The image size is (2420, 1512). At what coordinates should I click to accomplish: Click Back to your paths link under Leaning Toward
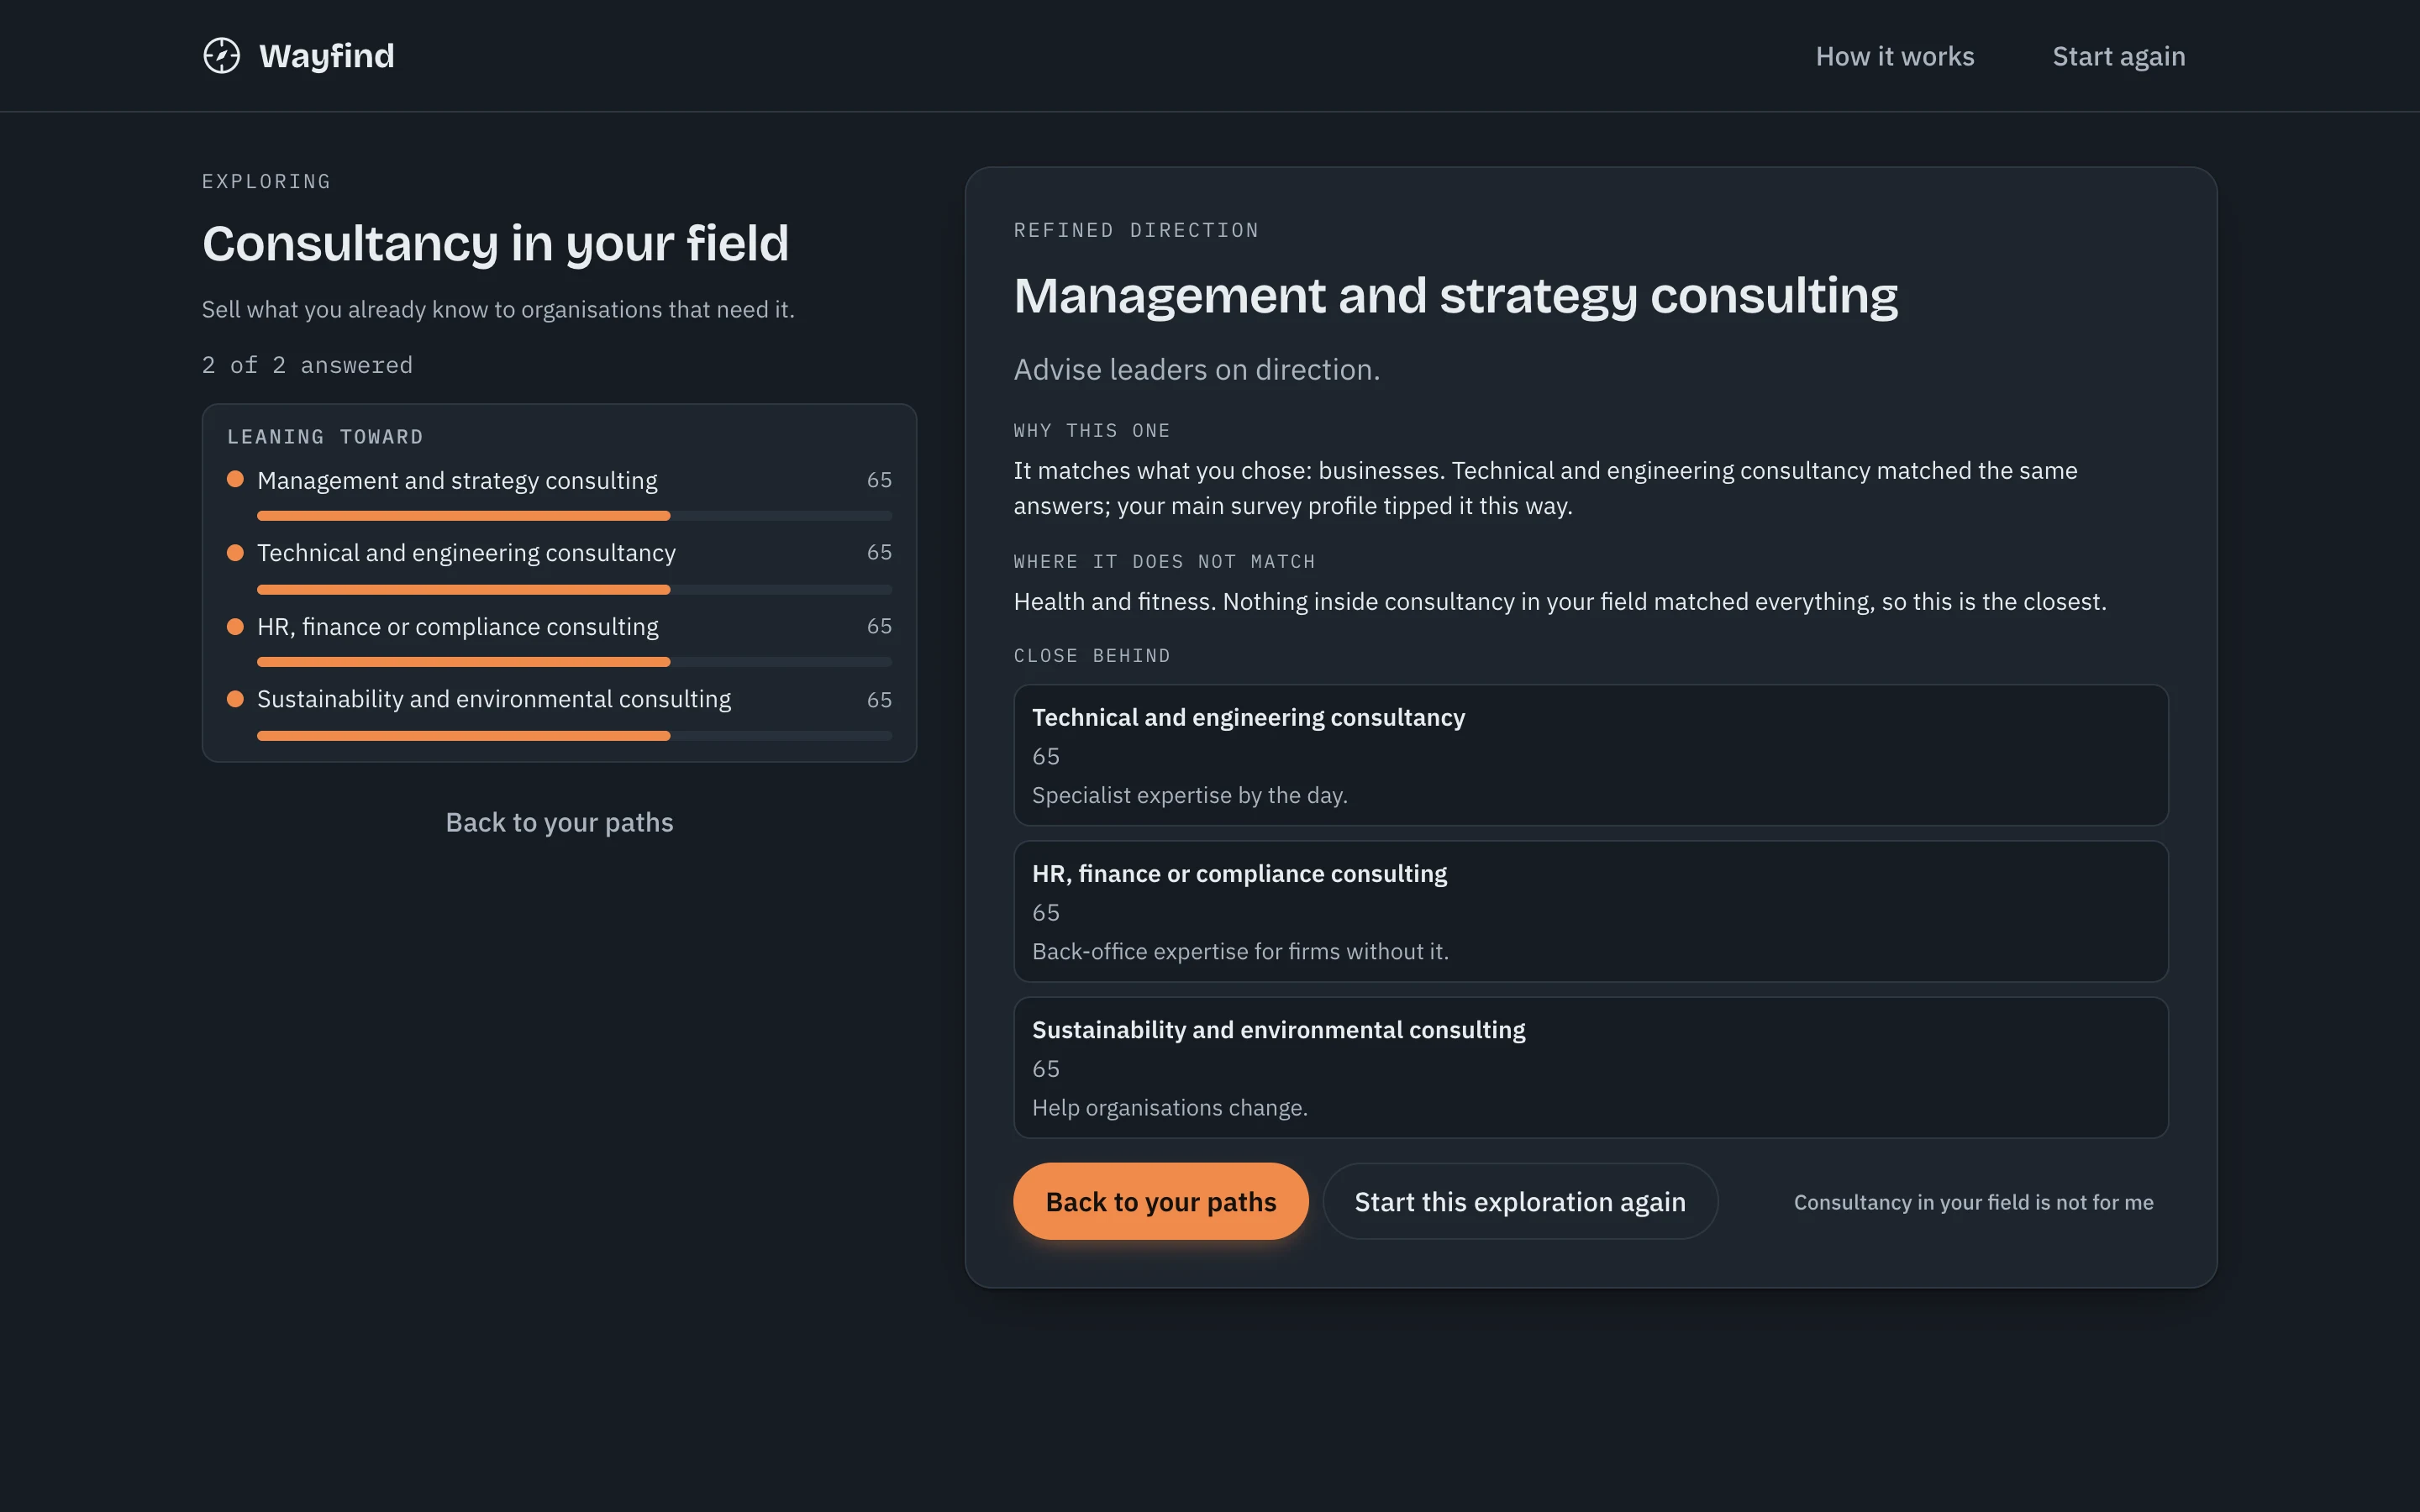point(559,822)
